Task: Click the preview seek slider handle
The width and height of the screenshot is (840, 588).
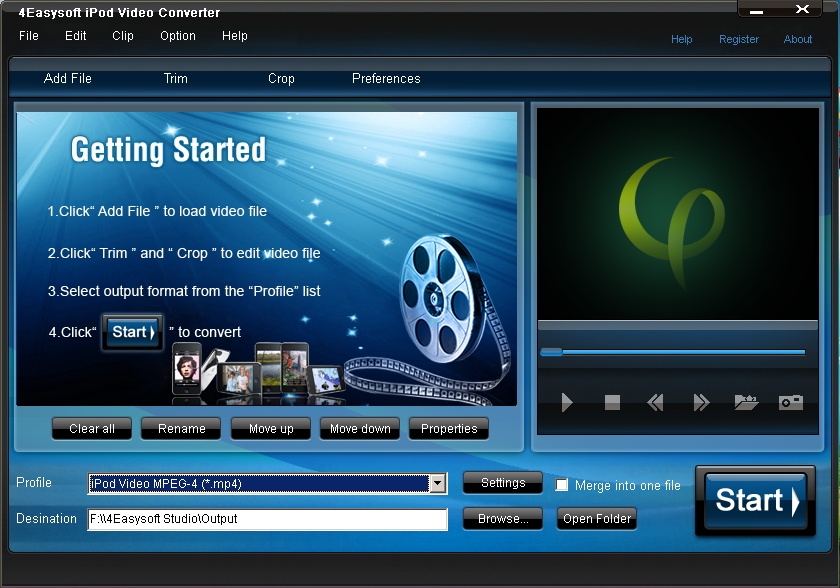Action: [551, 352]
